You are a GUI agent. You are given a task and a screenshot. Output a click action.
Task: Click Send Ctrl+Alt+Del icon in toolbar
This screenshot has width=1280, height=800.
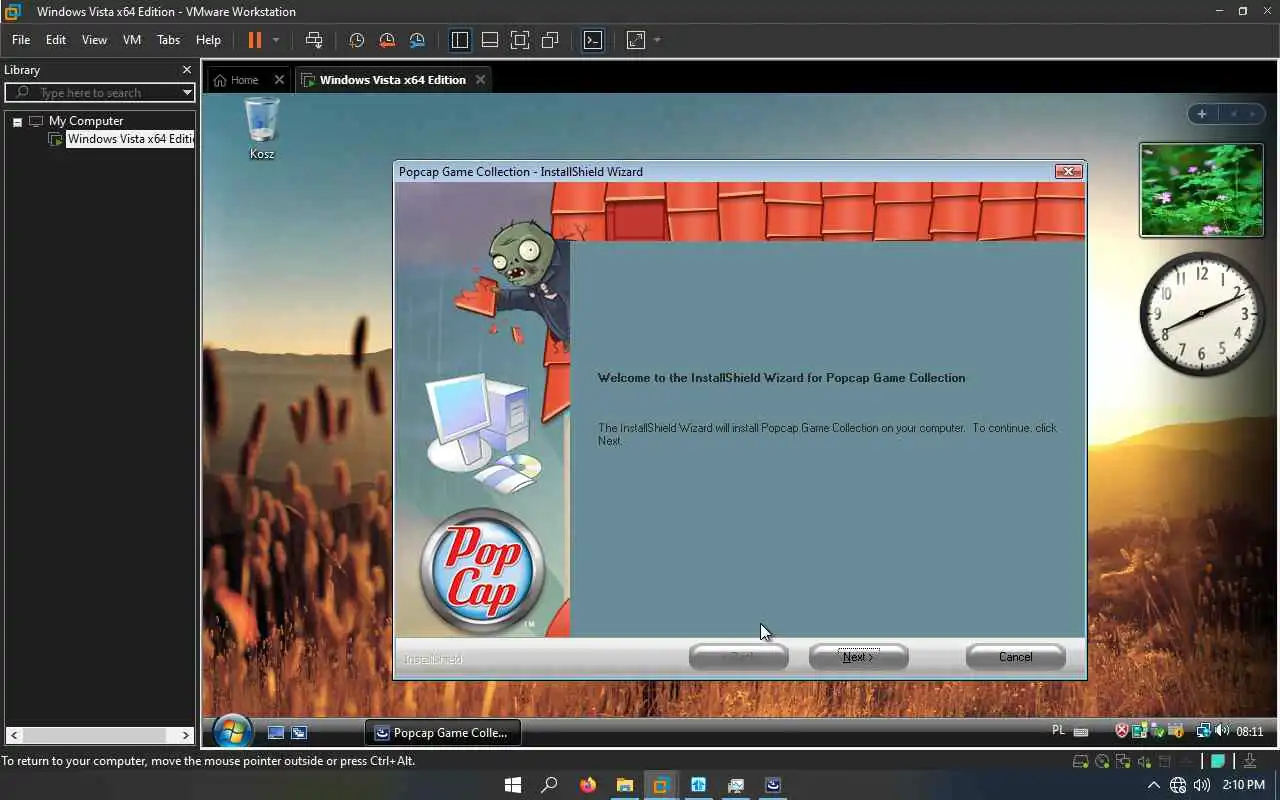pos(314,40)
